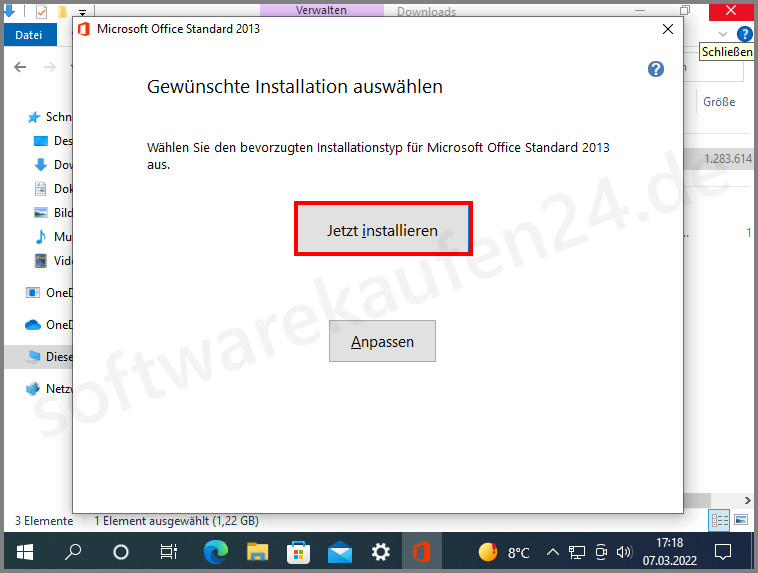Click the Office installer taskbar icon
The width and height of the screenshot is (758, 573).
tap(422, 552)
